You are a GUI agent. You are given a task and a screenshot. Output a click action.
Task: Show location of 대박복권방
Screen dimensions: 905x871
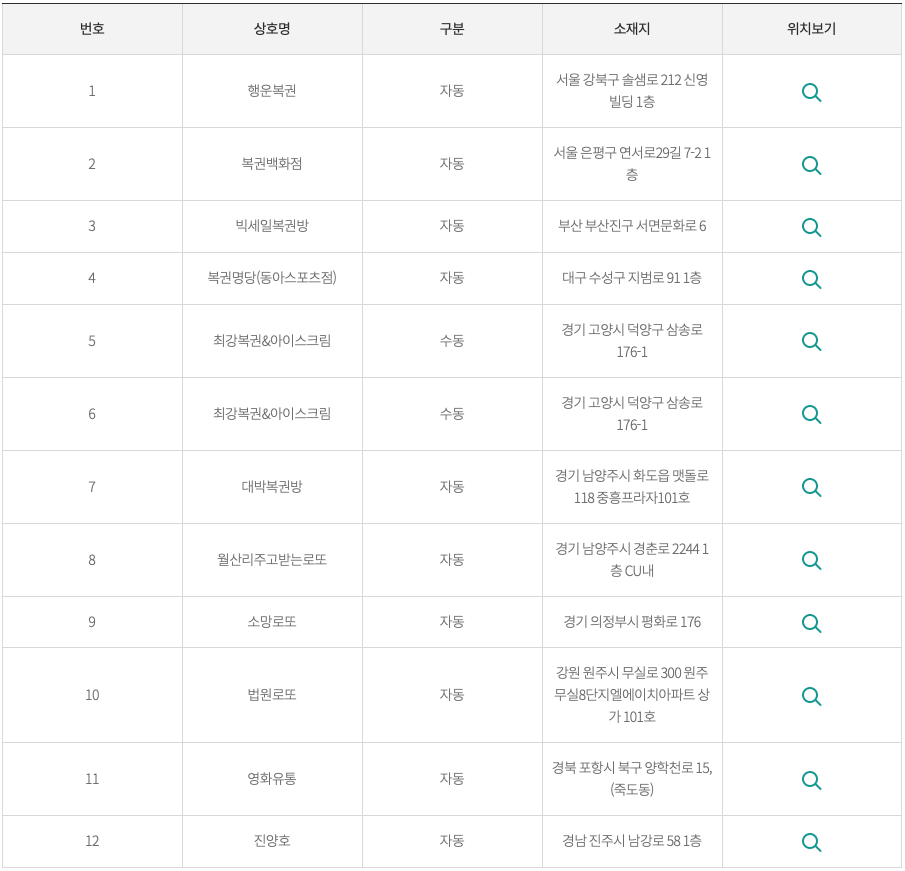point(811,488)
